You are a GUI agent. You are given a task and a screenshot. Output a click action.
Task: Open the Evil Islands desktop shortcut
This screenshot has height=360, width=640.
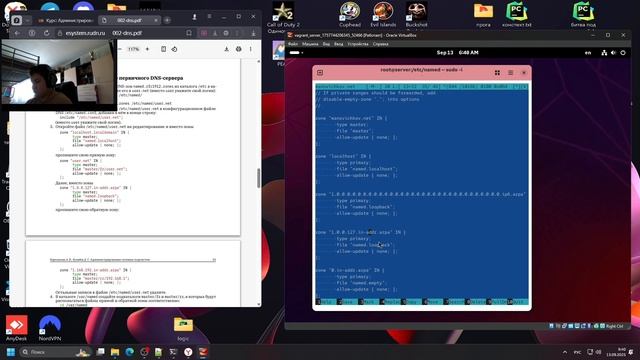pos(383,15)
